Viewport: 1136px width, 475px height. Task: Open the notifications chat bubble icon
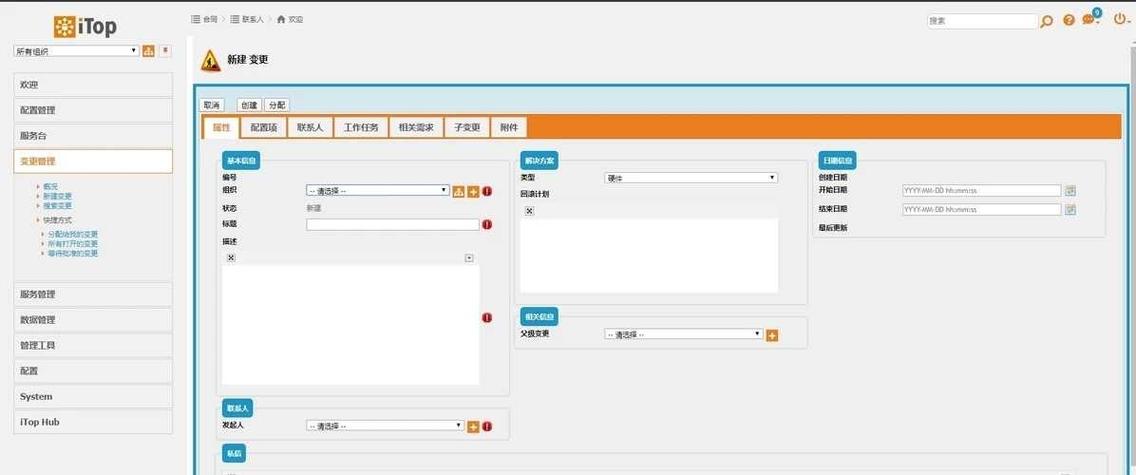pyautogui.click(x=1089, y=20)
